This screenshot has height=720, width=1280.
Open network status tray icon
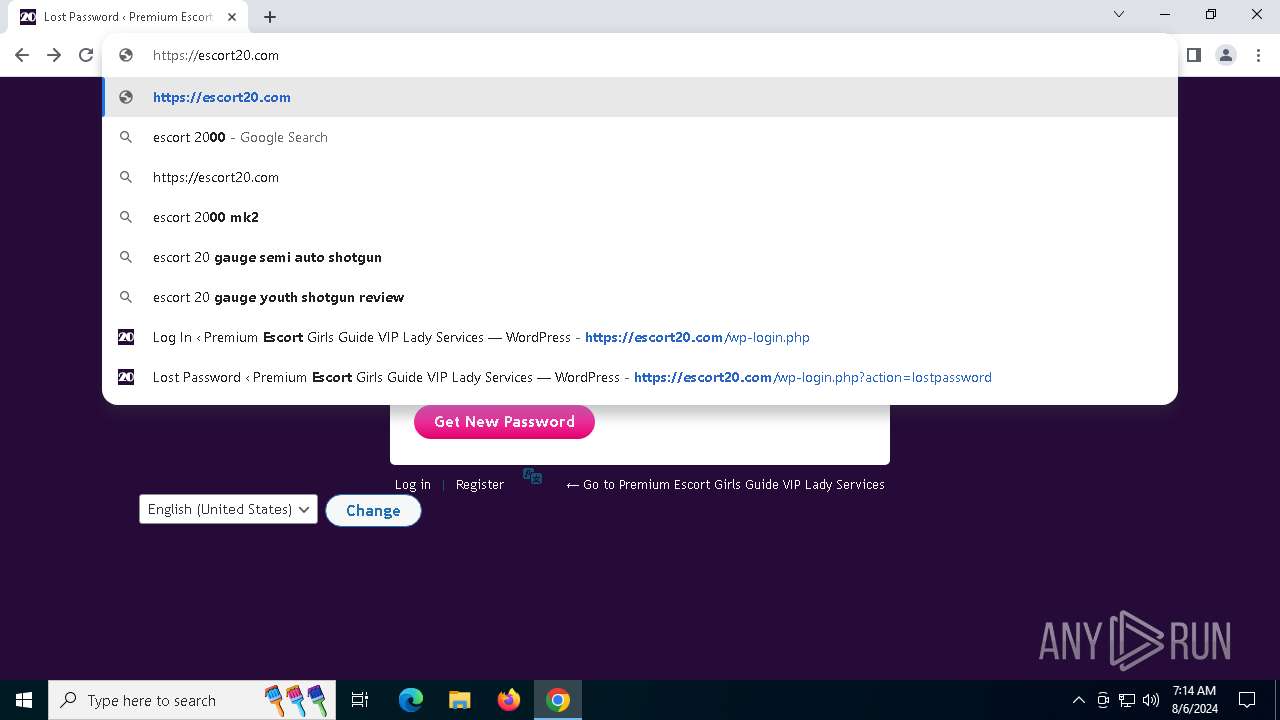[1127, 700]
